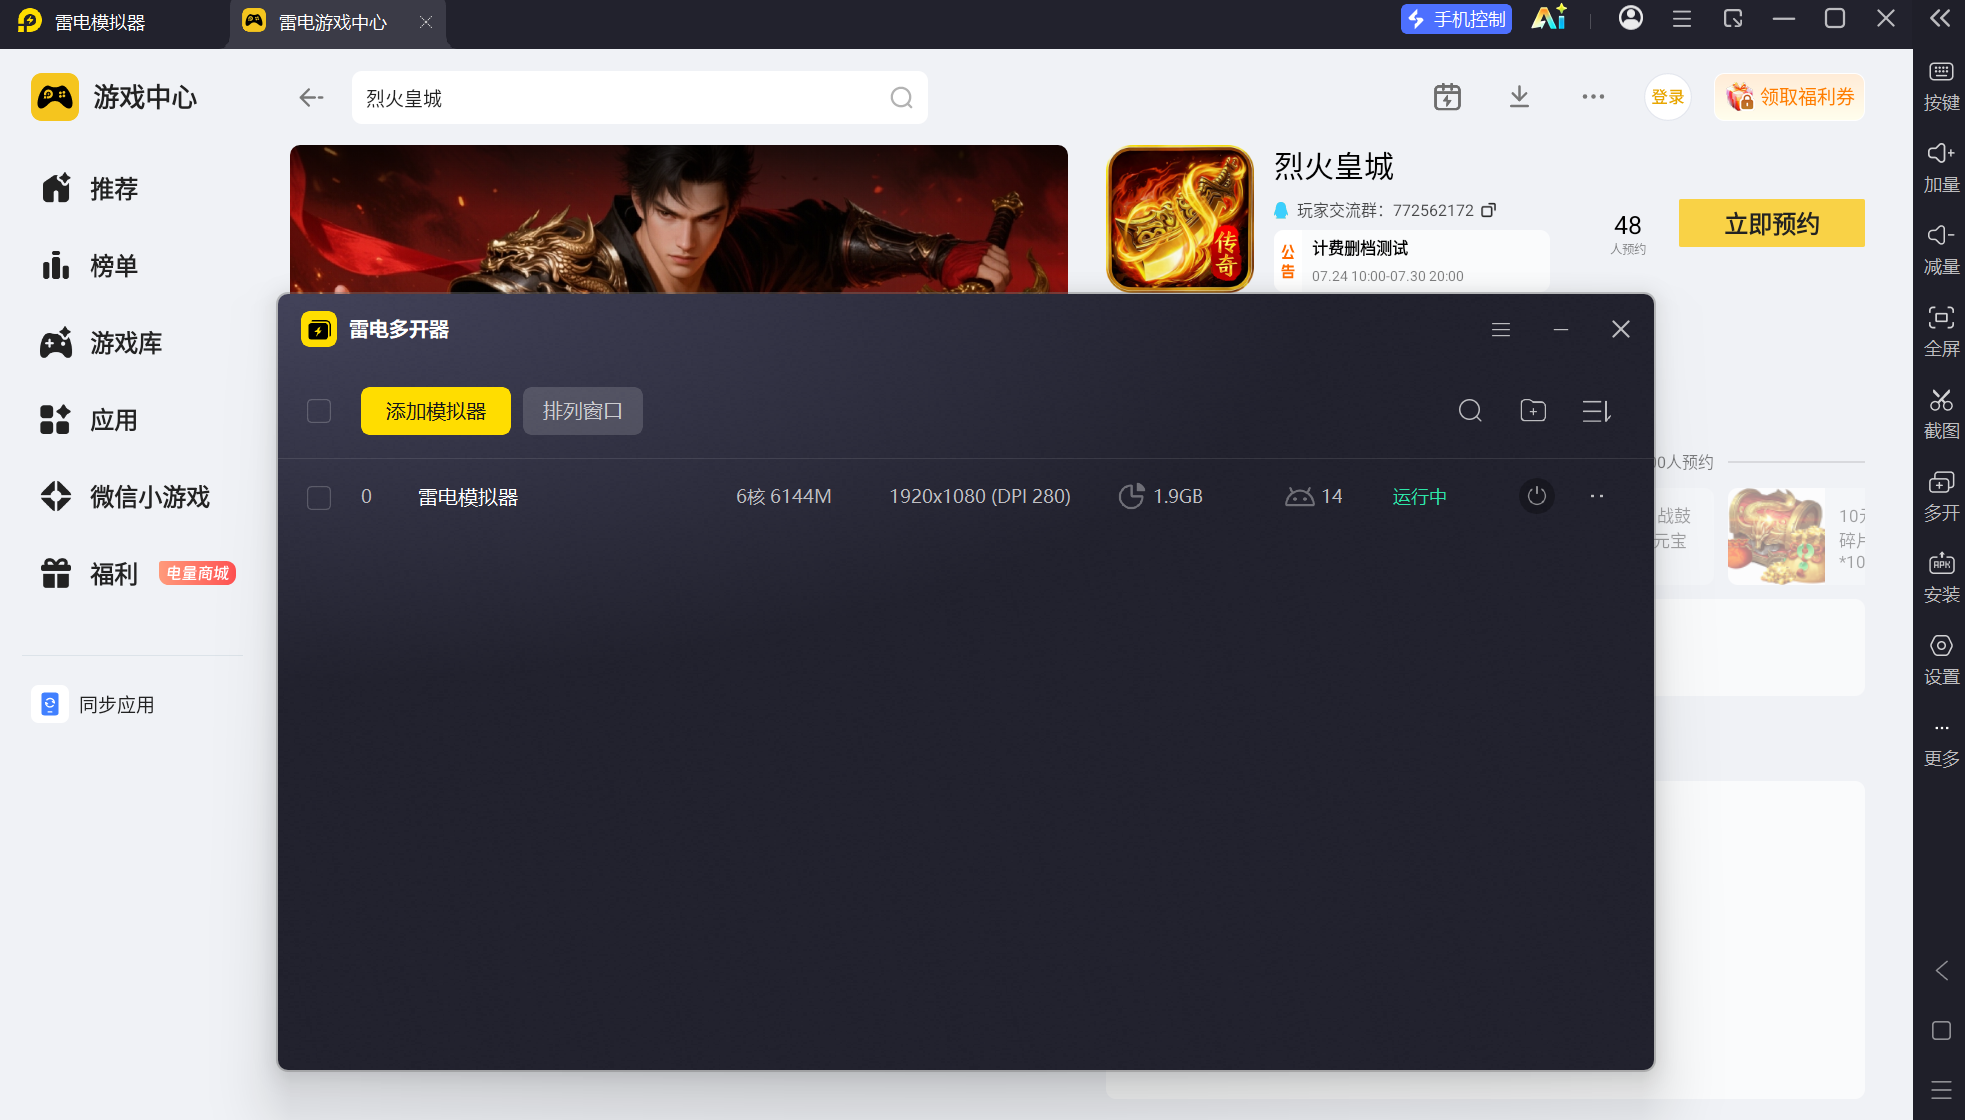Viewport: 1965px width, 1120px height.
Task: Open the calendar reservation icon
Action: 1447,97
